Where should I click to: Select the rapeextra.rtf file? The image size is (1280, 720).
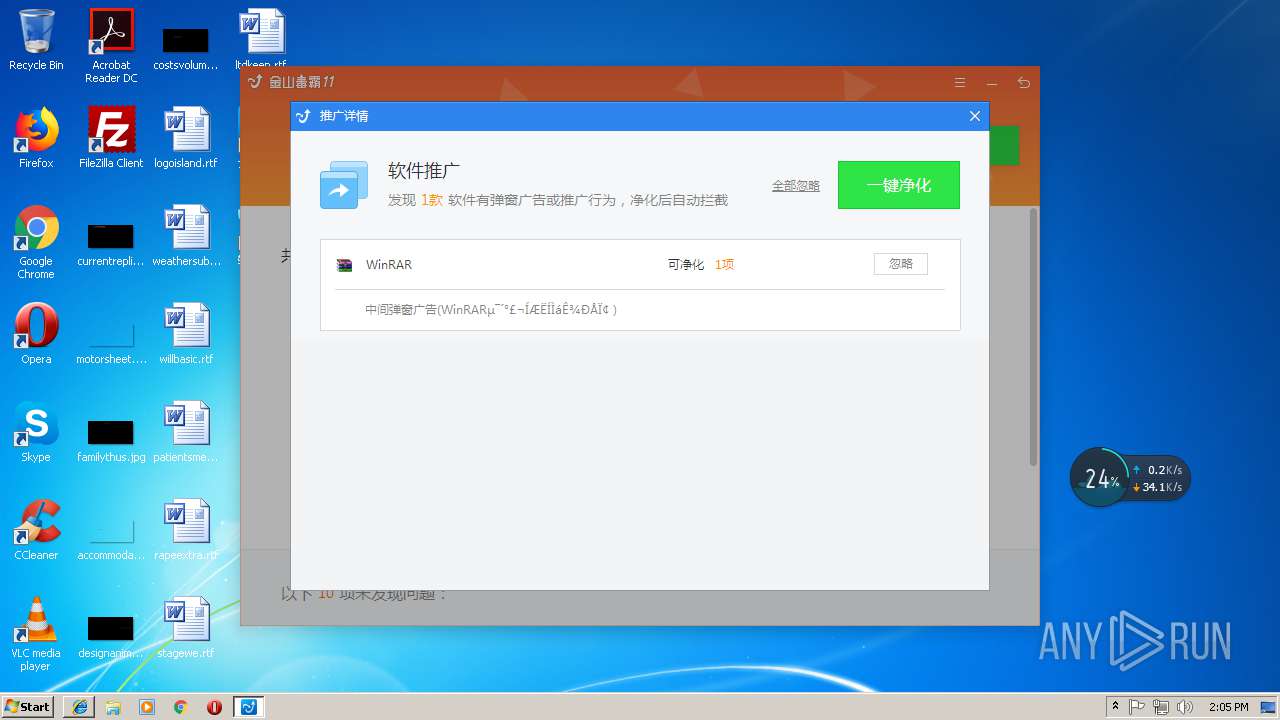coord(186,530)
